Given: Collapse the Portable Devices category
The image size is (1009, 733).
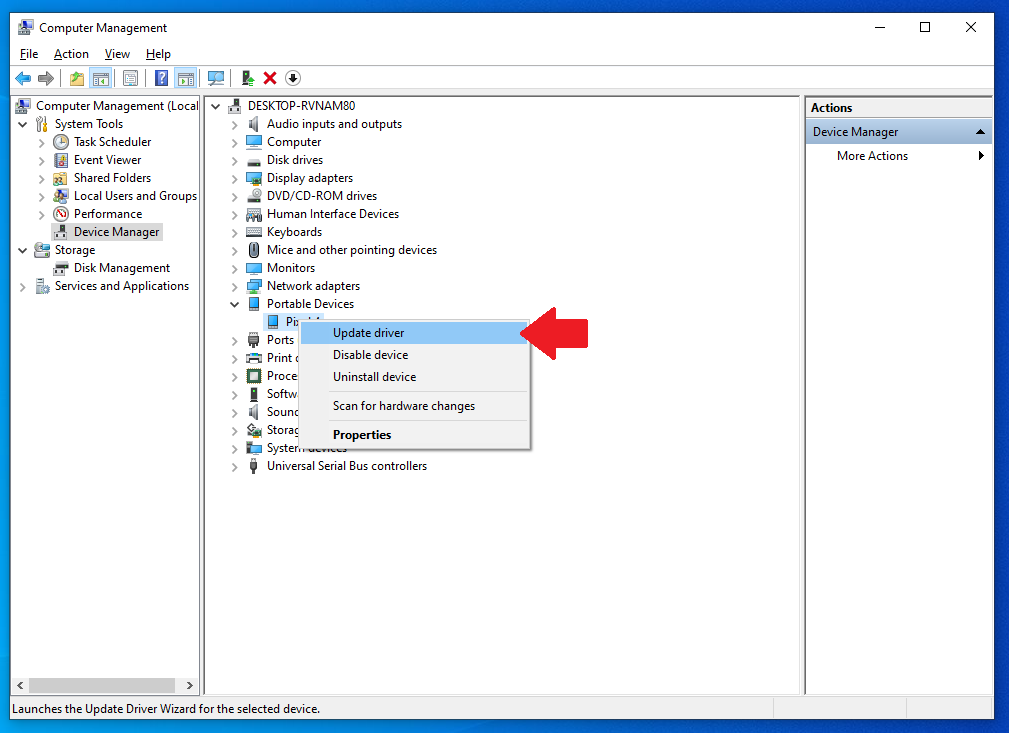Looking at the screenshot, I should pos(235,304).
